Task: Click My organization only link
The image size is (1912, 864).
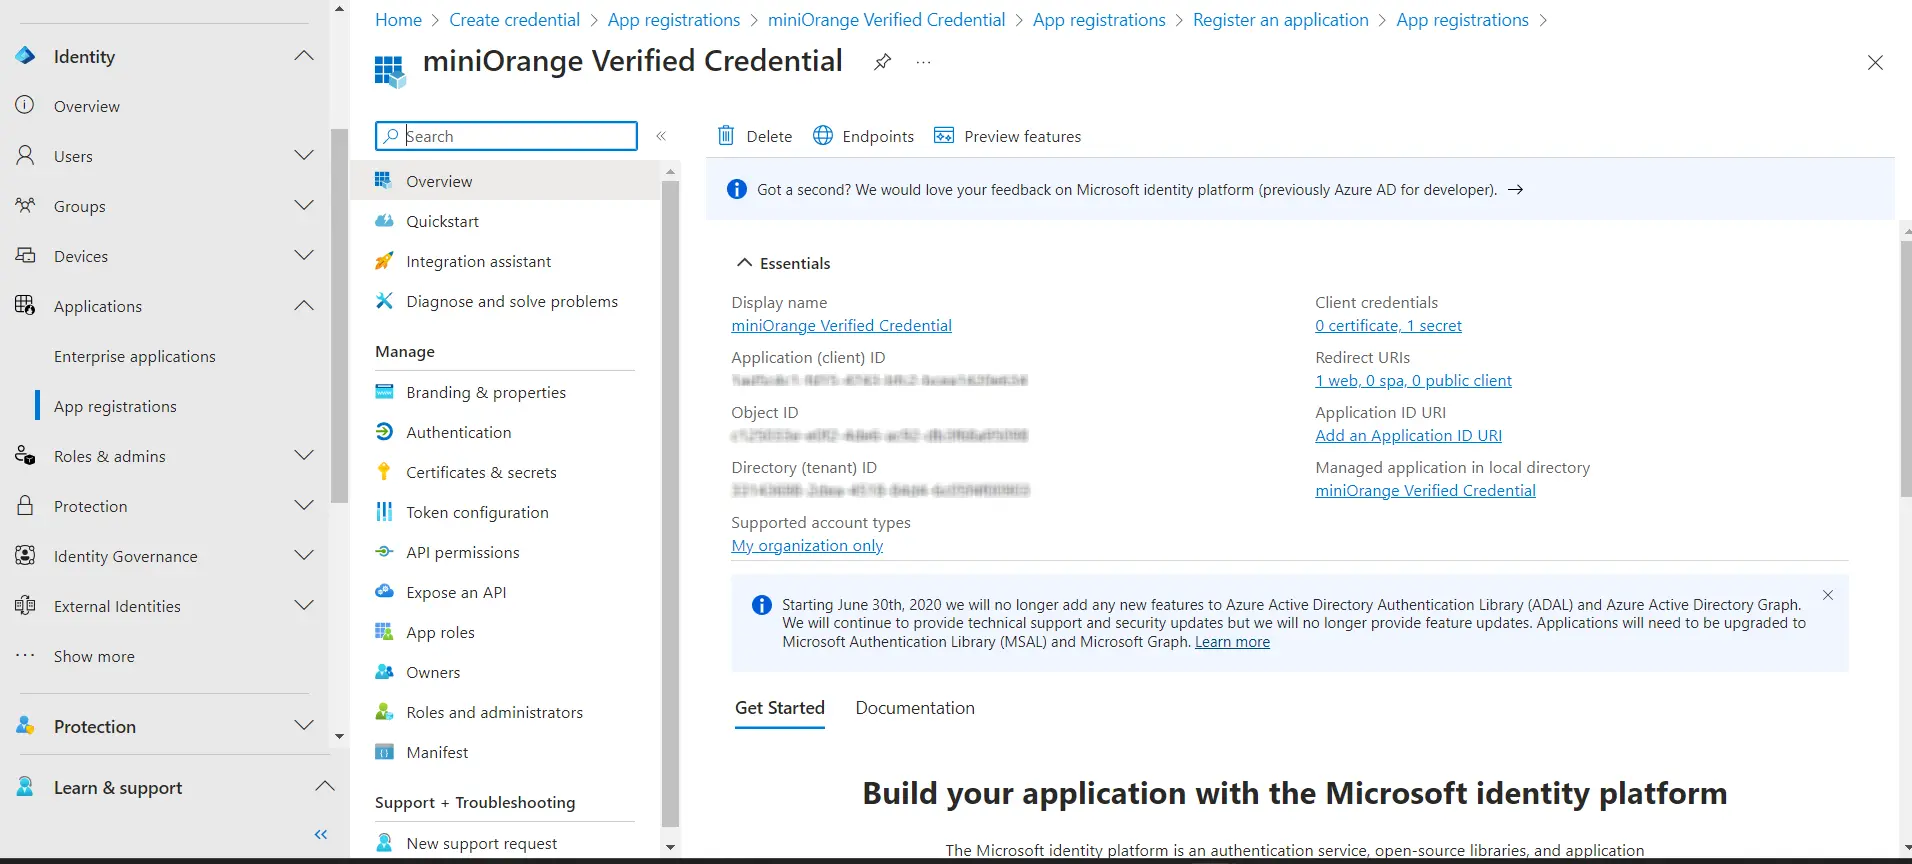Action: tap(807, 546)
